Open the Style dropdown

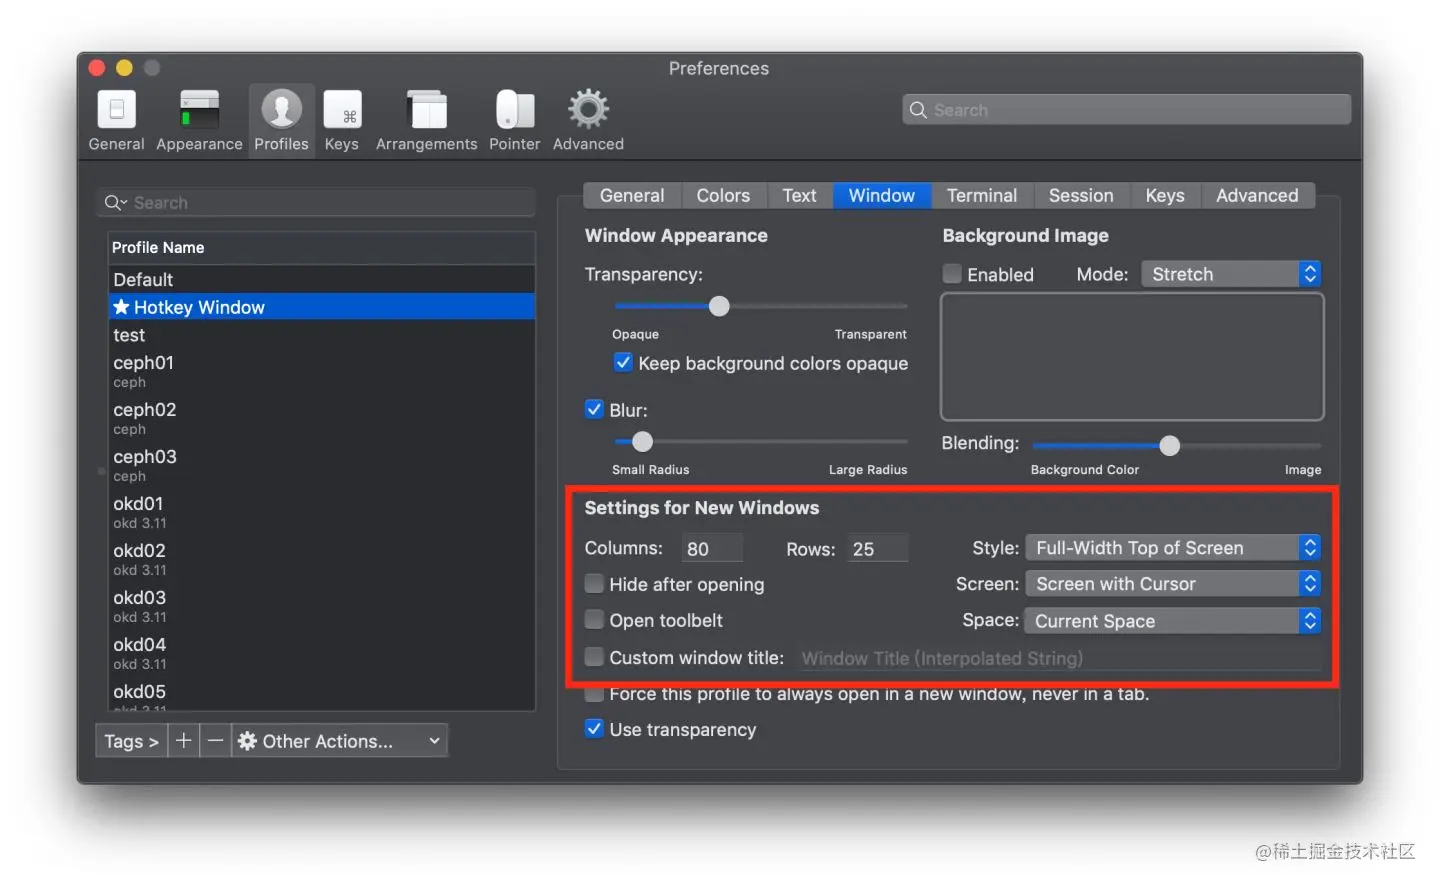click(x=1173, y=548)
